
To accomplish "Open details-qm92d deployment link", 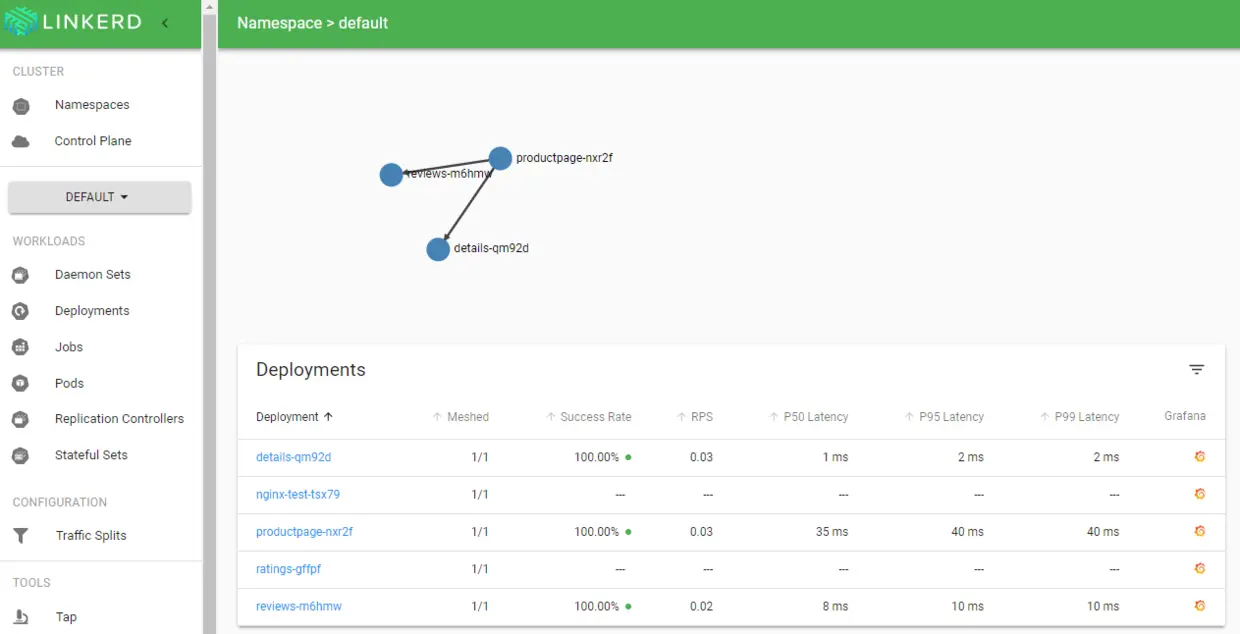I will coord(293,457).
